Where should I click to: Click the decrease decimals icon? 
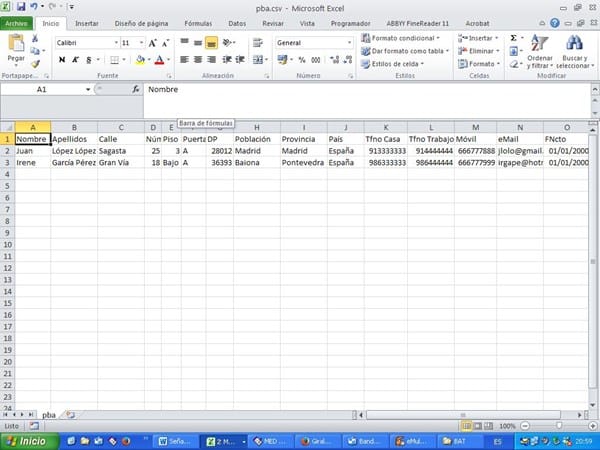347,60
